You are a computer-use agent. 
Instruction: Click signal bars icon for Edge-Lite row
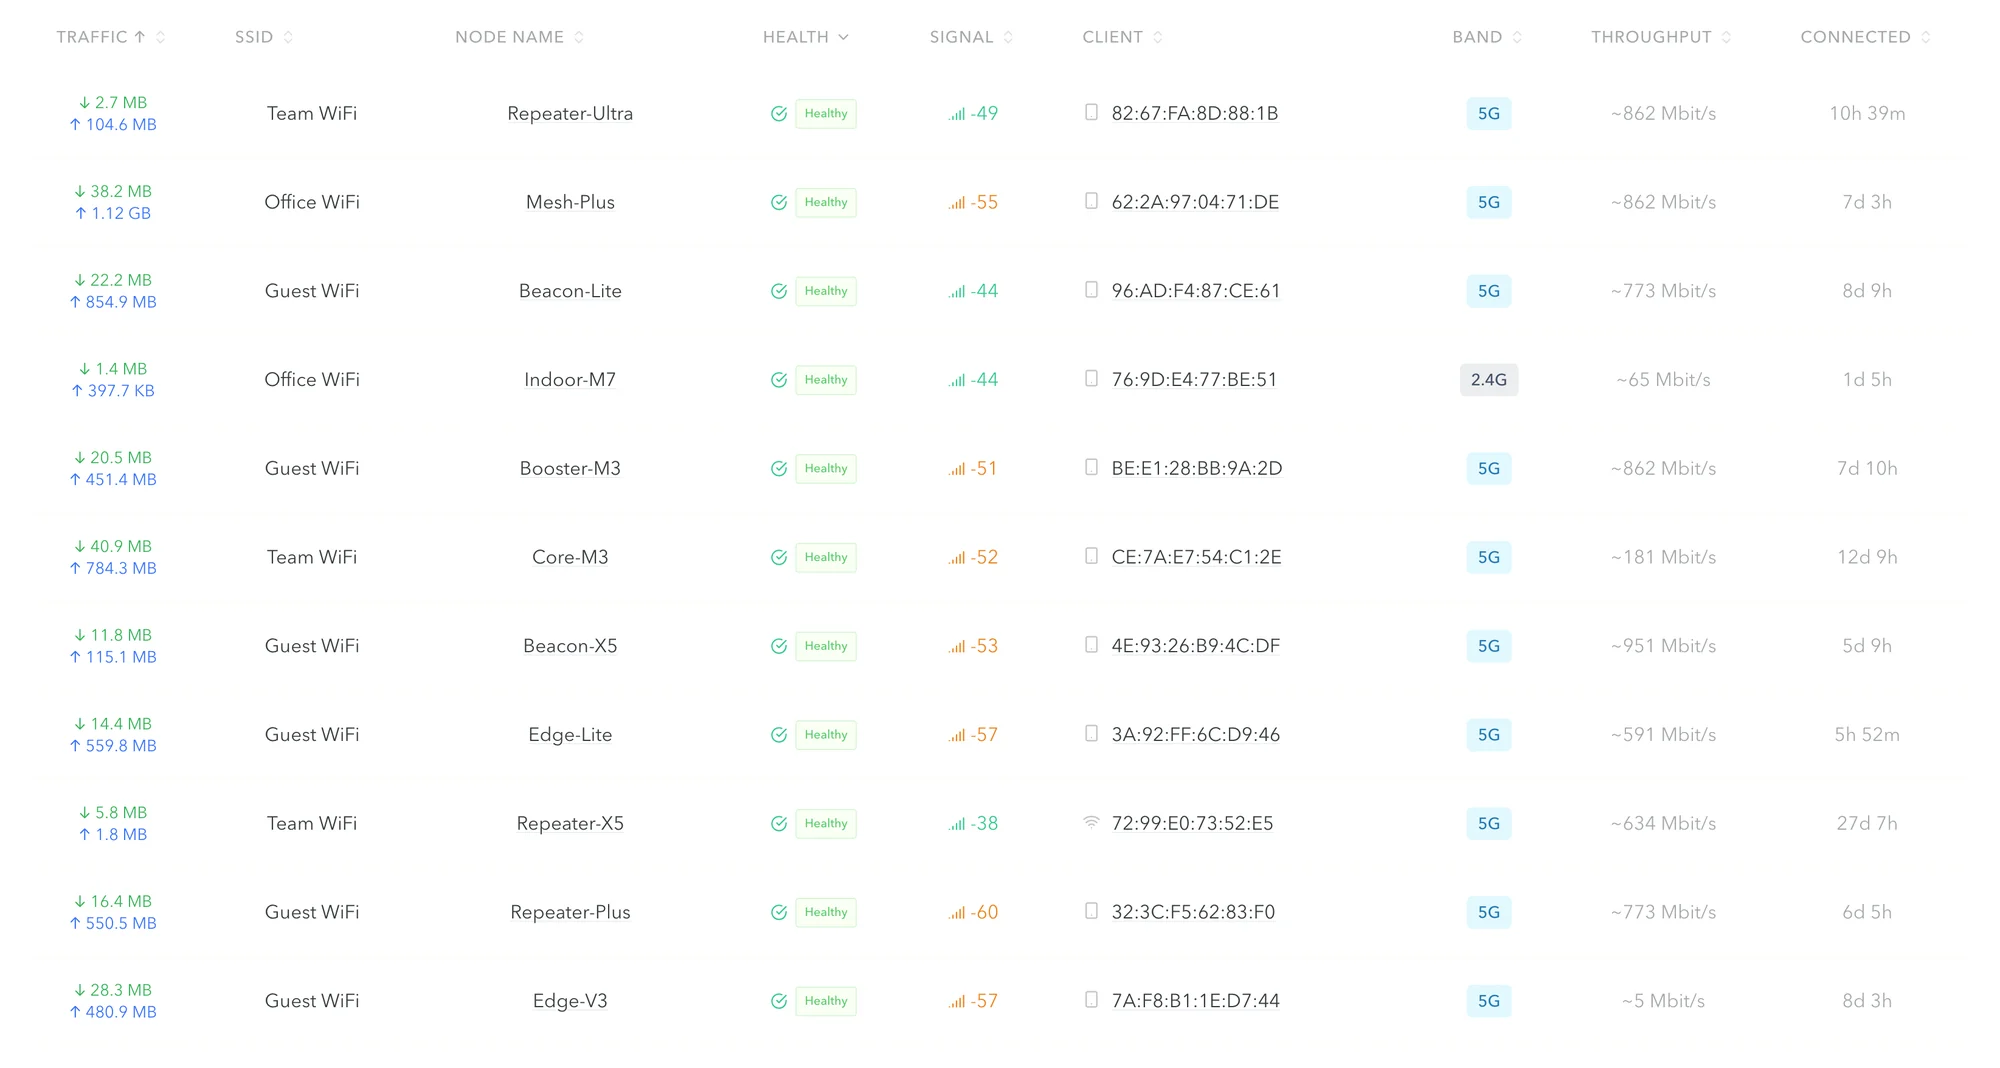[957, 736]
